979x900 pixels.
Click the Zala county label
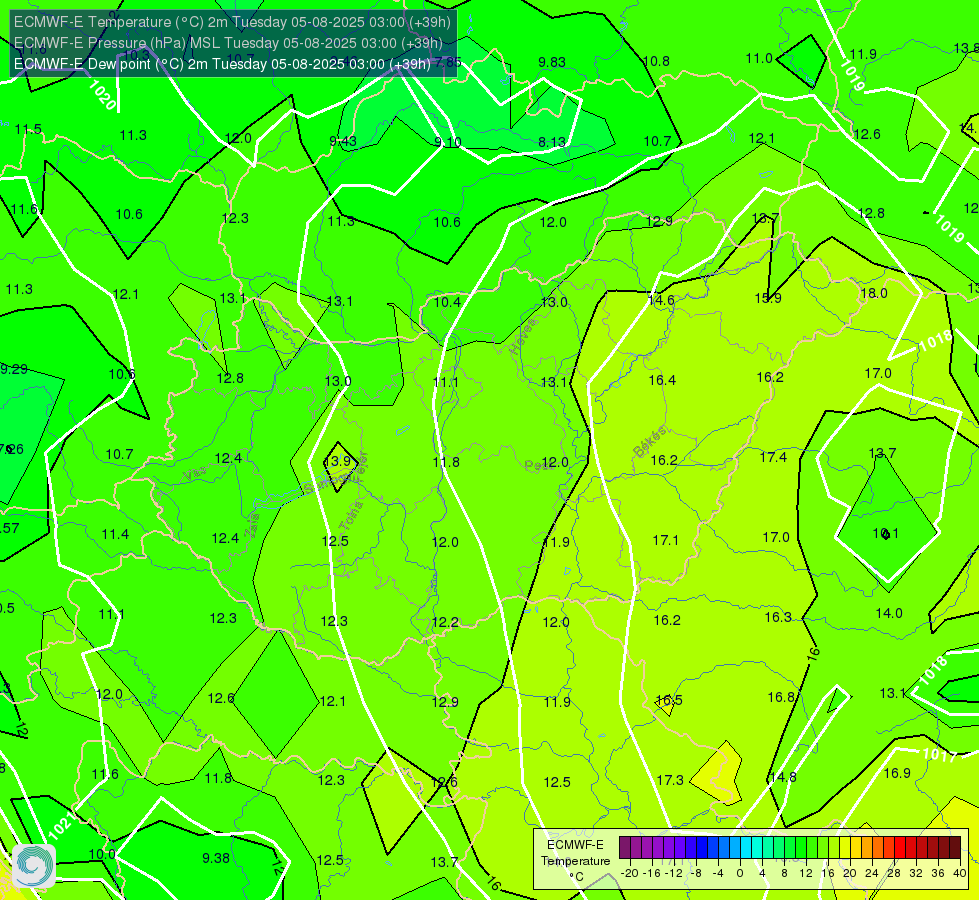(x=252, y=527)
